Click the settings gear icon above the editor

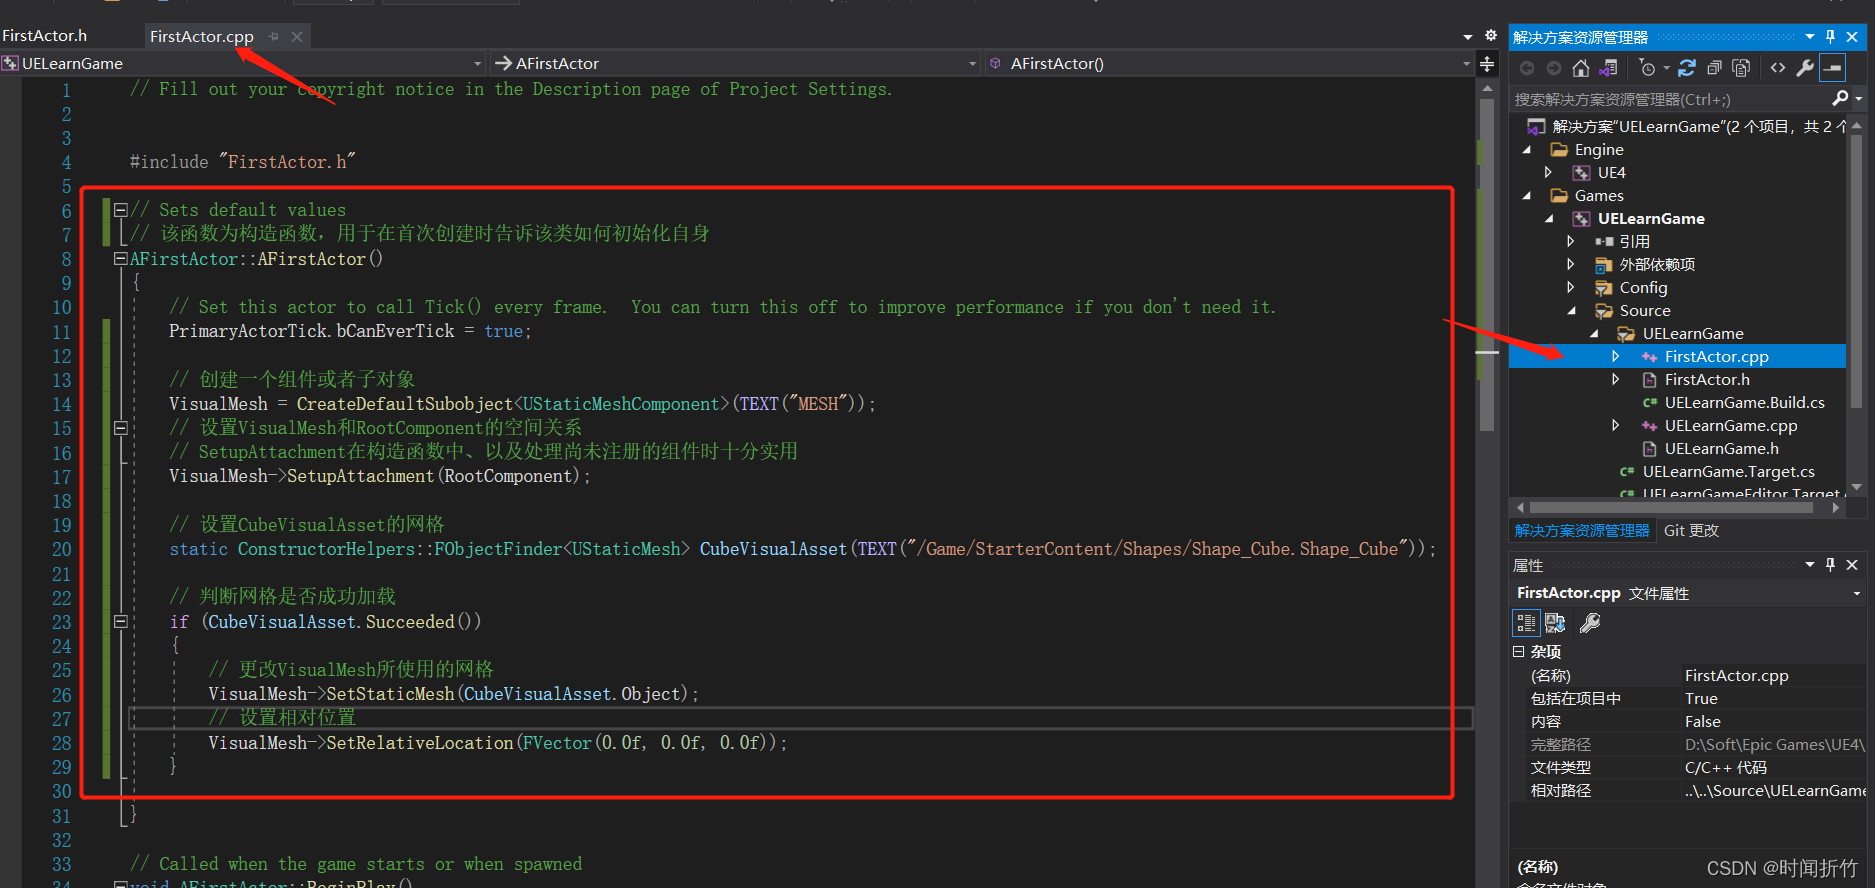pos(1490,35)
